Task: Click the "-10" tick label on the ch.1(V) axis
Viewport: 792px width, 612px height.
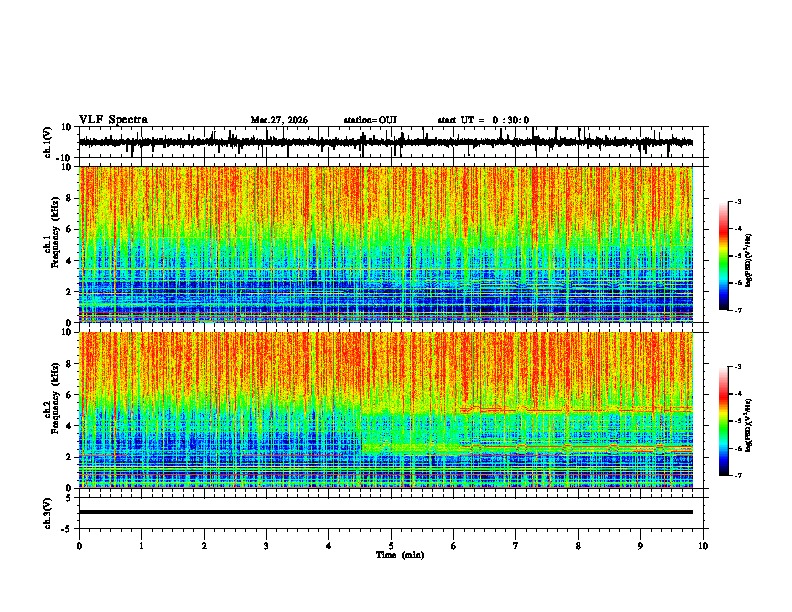Action: click(x=65, y=158)
